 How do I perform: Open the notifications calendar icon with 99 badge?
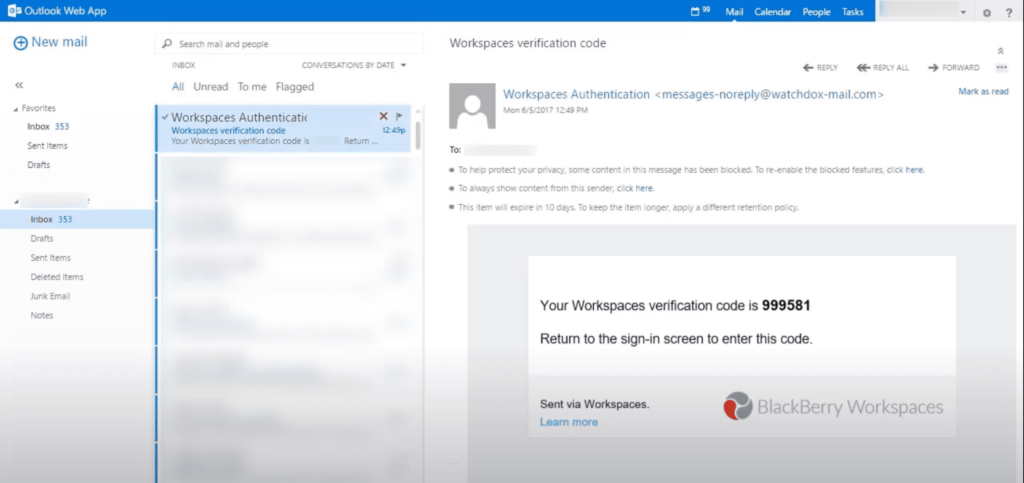pos(700,12)
